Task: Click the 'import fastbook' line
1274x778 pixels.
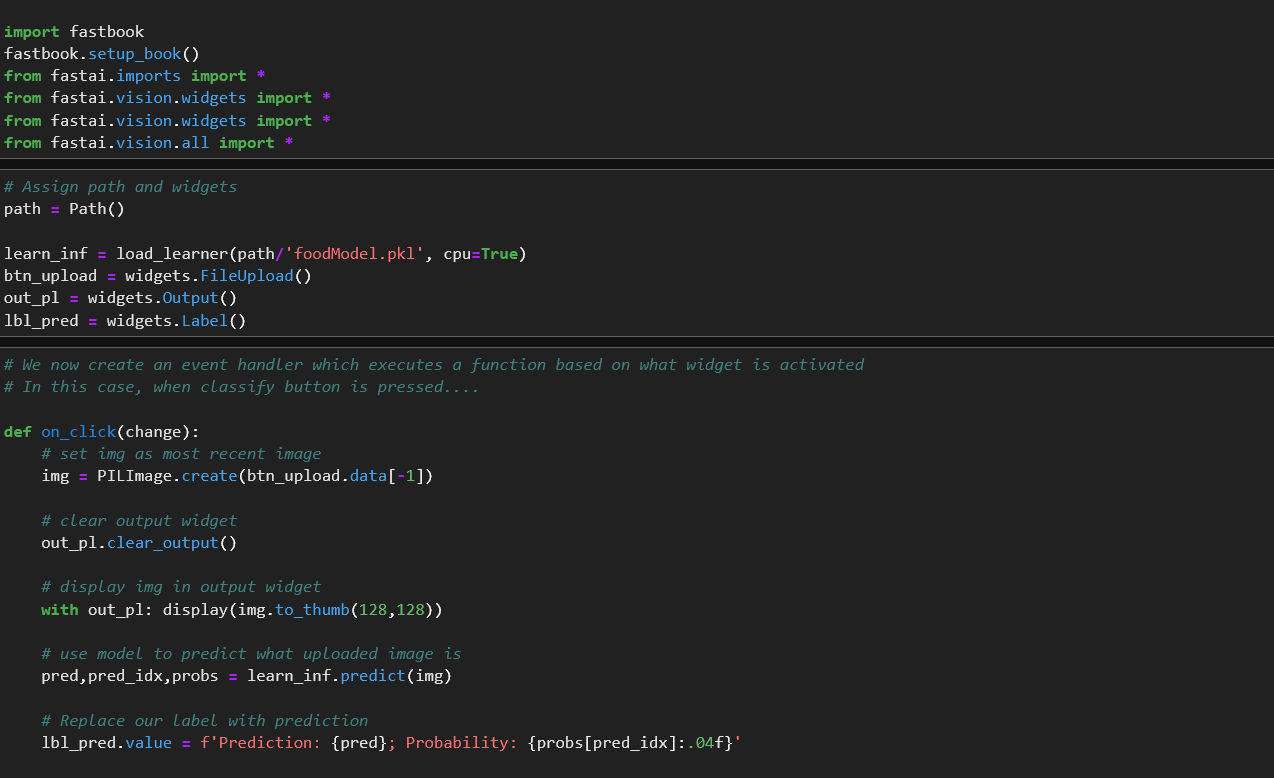Action: pyautogui.click(x=74, y=32)
